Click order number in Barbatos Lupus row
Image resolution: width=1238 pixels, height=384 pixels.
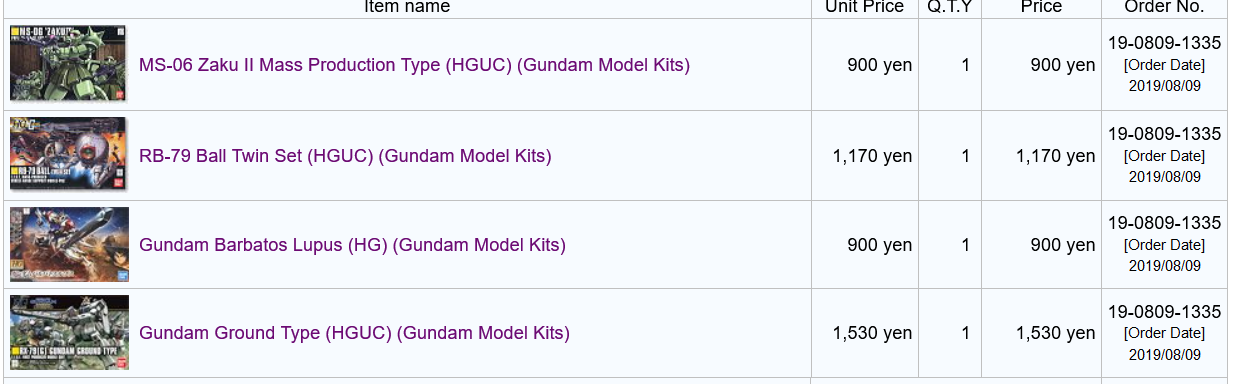point(1164,223)
